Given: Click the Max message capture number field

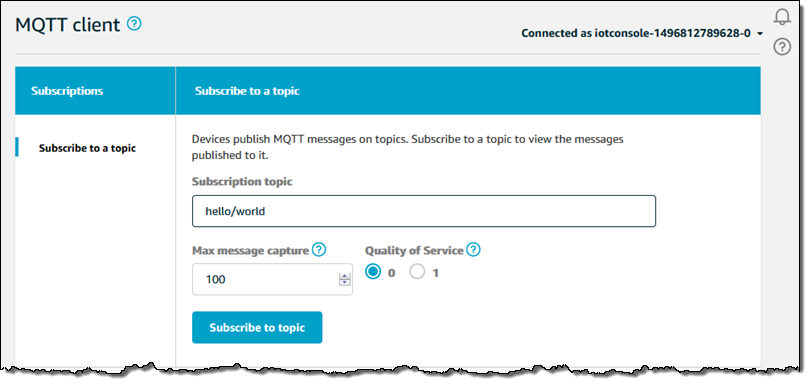Looking at the screenshot, I should click(272, 279).
